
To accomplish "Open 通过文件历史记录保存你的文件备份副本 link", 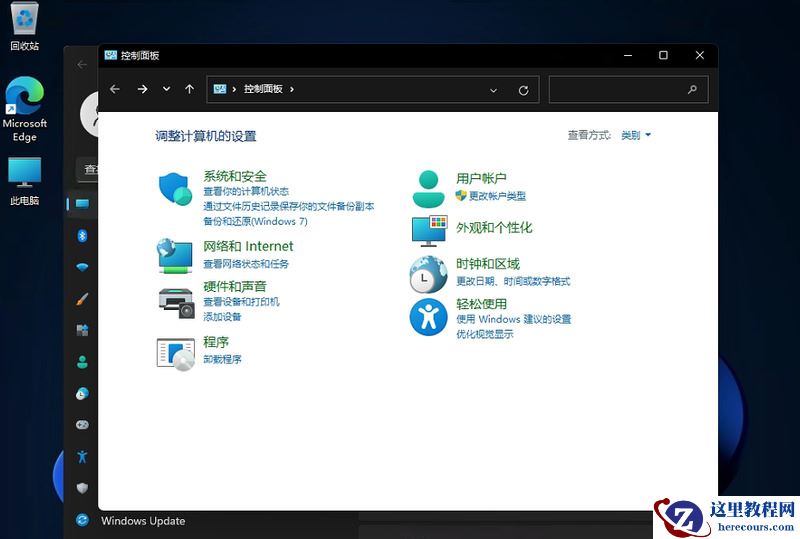I will click(288, 206).
